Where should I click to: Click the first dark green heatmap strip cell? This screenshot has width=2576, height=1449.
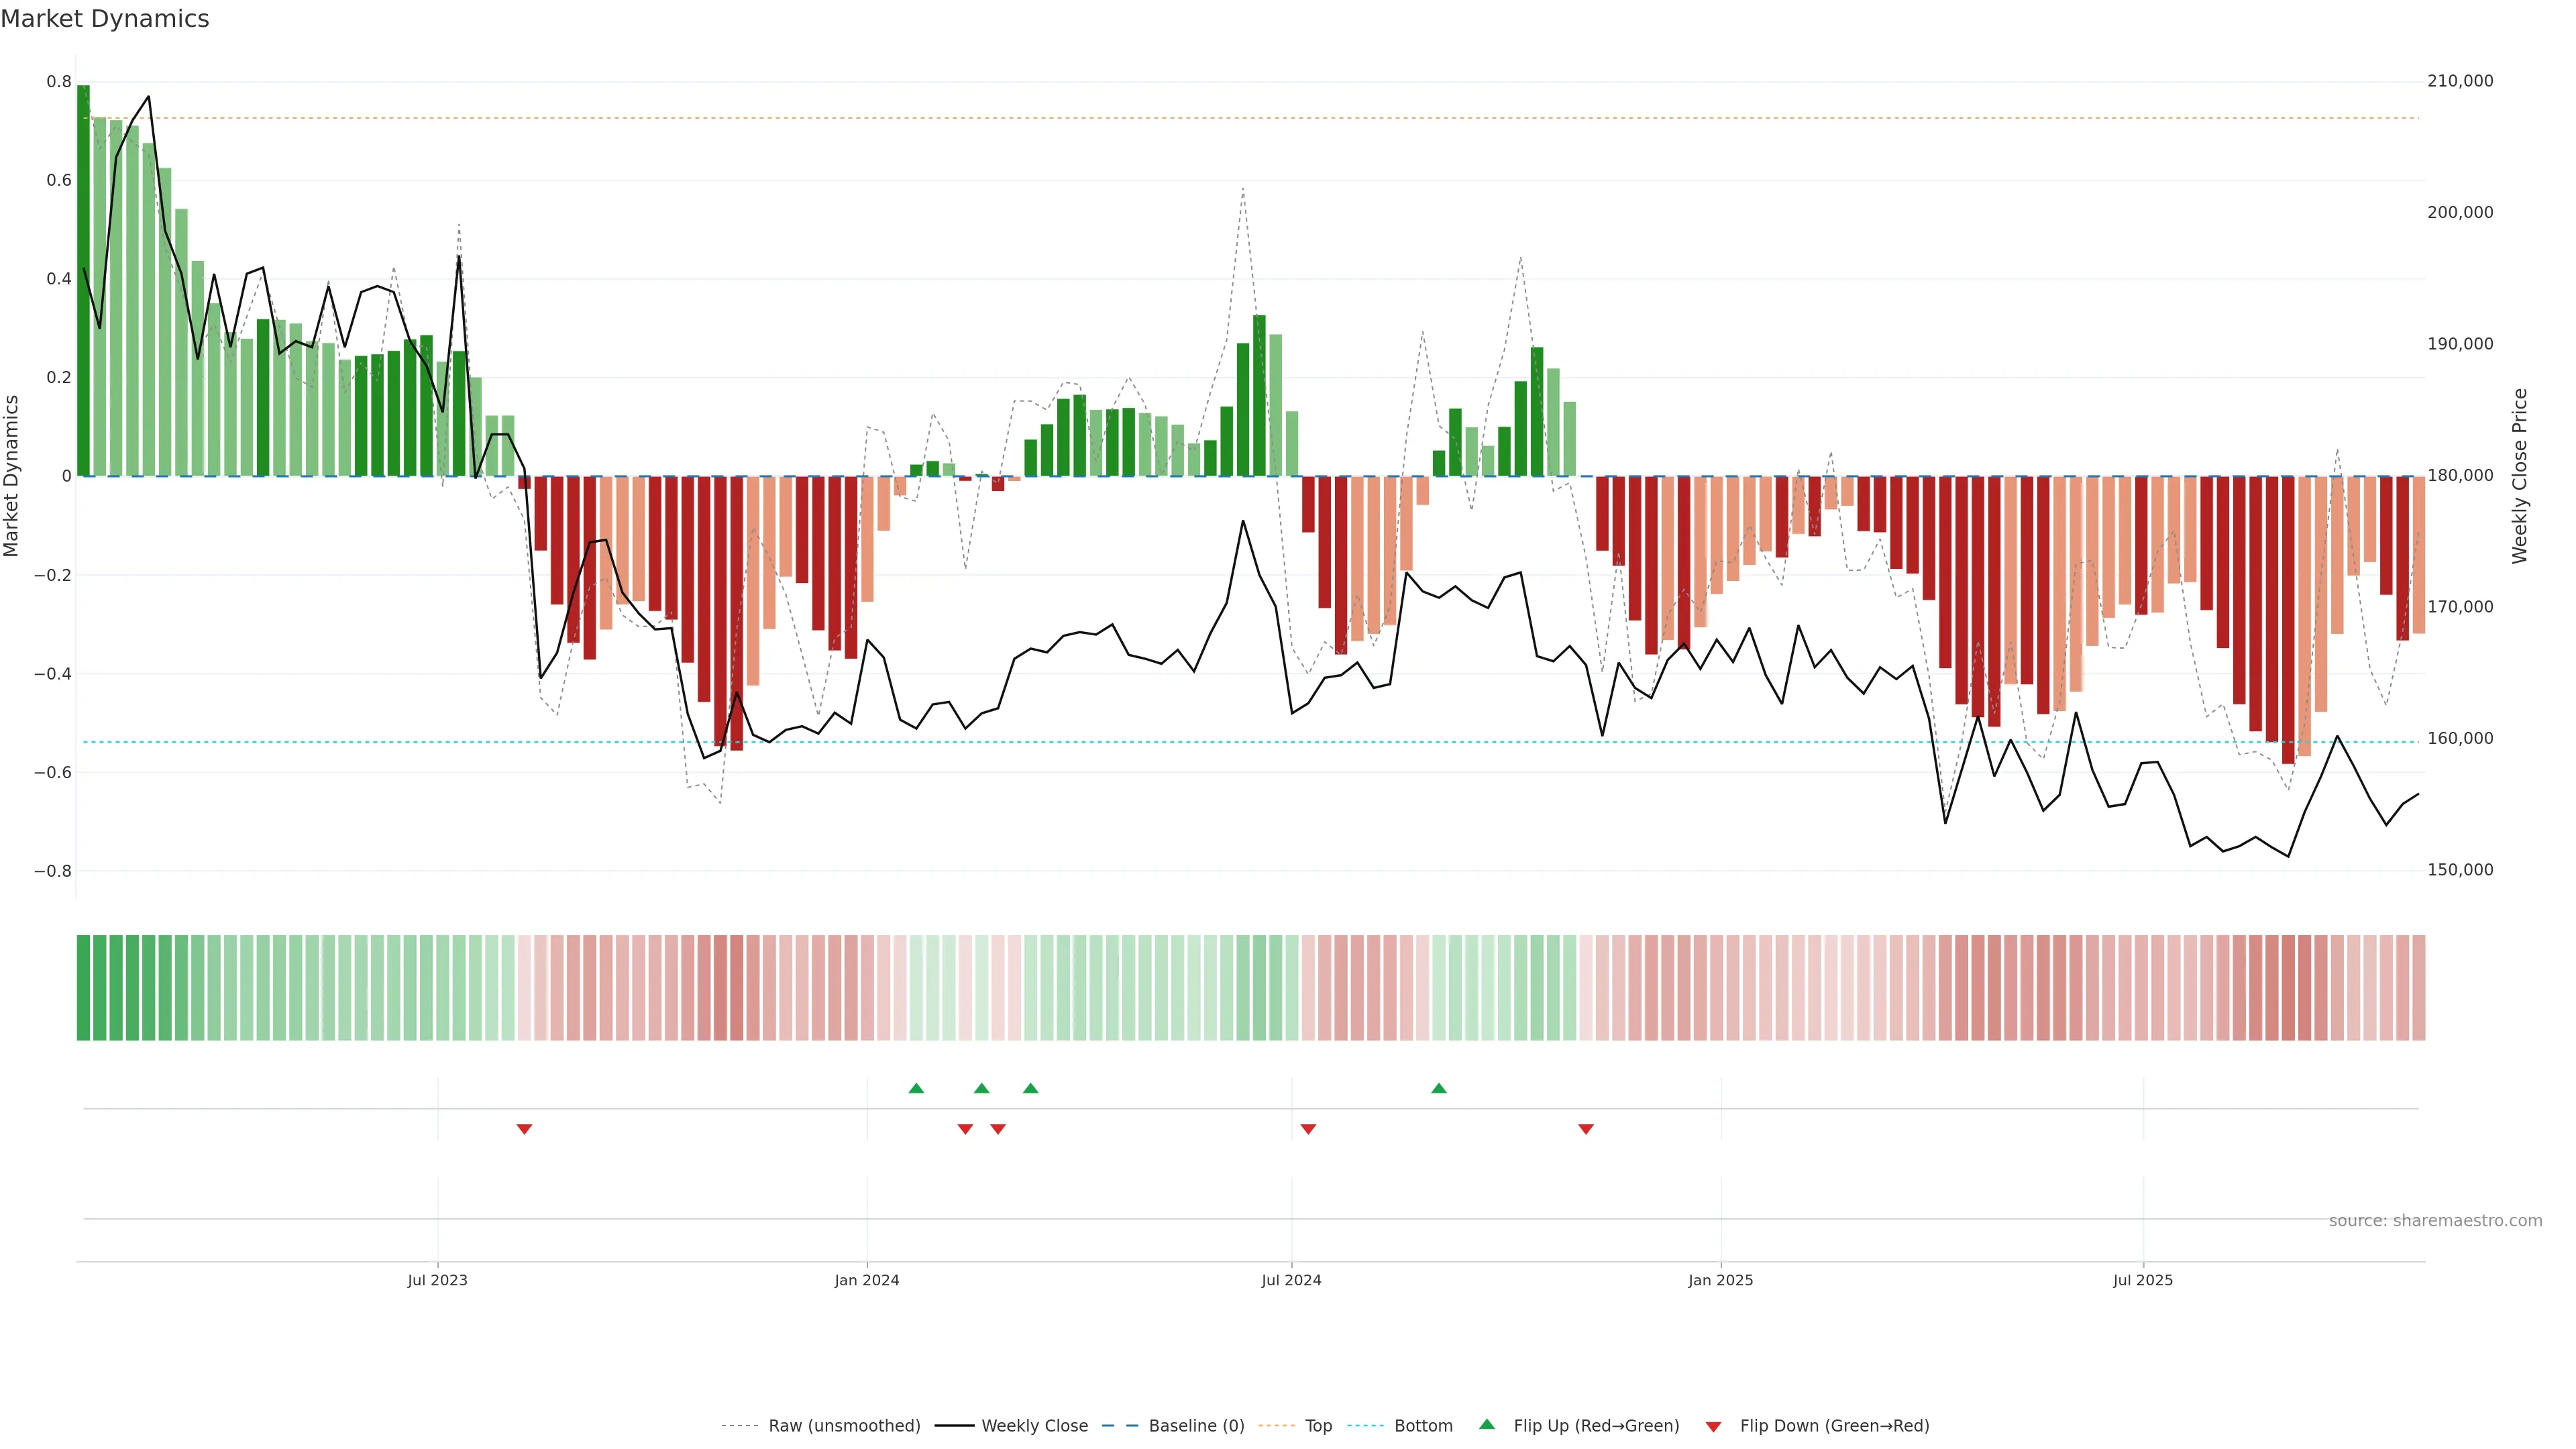[83, 987]
